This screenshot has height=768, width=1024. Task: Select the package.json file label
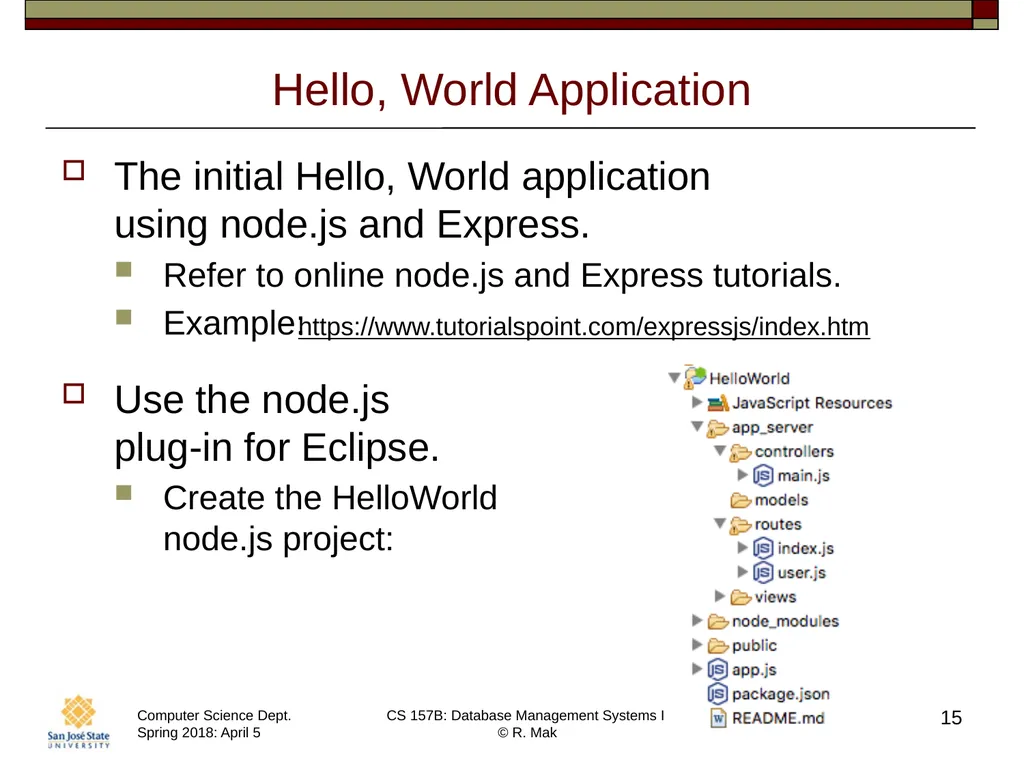[781, 694]
